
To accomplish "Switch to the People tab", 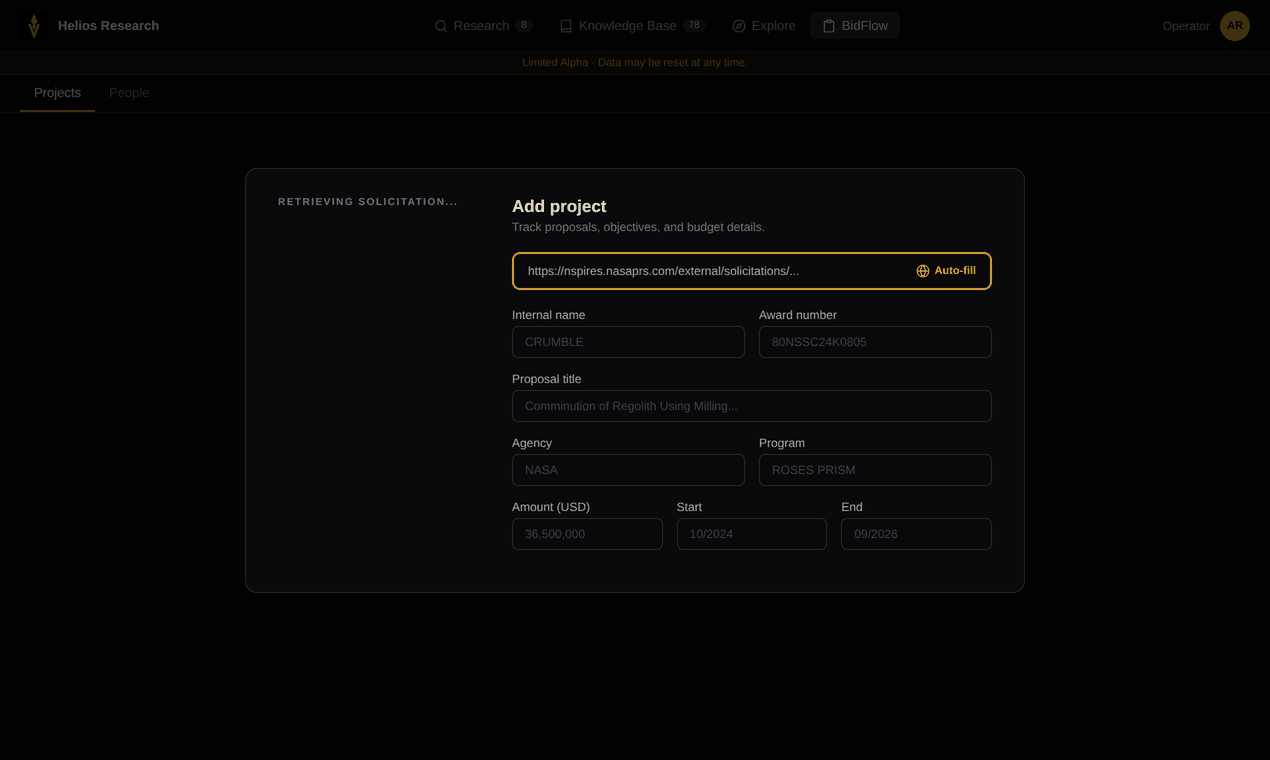I will (x=129, y=93).
